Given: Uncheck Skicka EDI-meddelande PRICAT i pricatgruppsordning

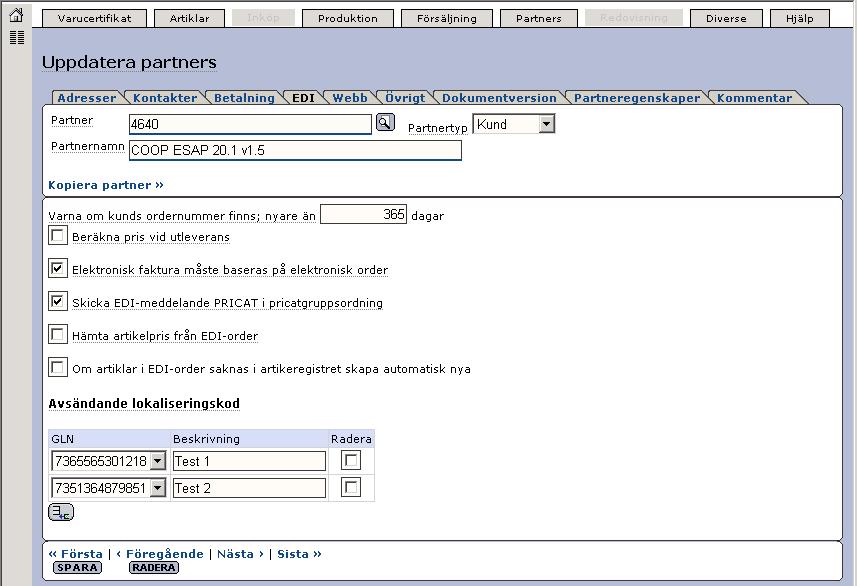Looking at the screenshot, I should (x=57, y=301).
